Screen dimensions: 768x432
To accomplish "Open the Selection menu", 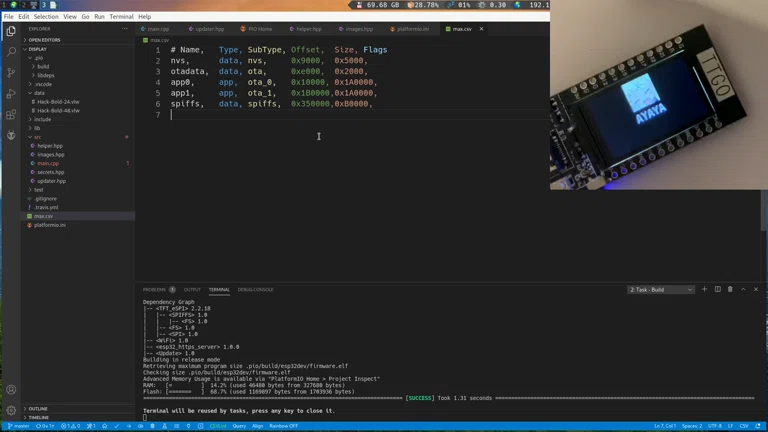I will [46, 17].
